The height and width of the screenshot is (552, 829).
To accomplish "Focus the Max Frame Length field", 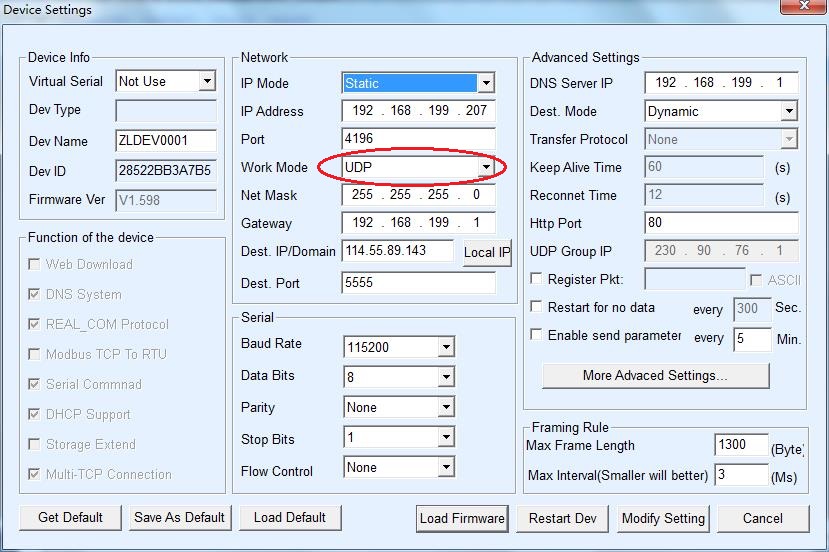I will (741, 445).
